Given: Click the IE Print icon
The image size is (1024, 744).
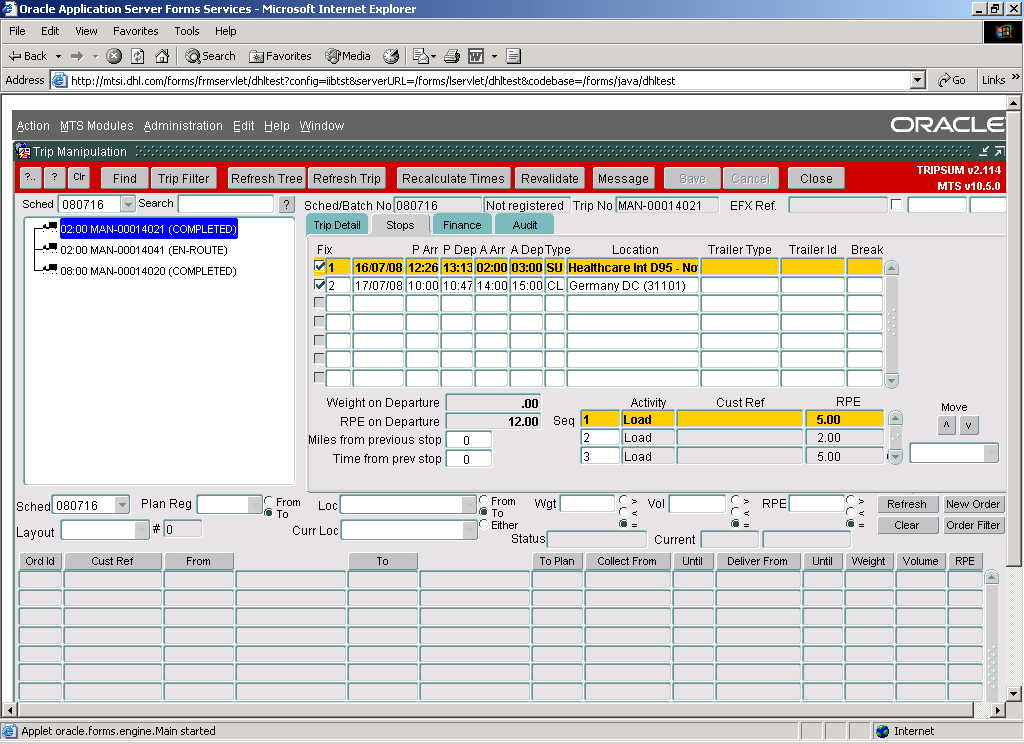Looking at the screenshot, I should [x=452, y=56].
